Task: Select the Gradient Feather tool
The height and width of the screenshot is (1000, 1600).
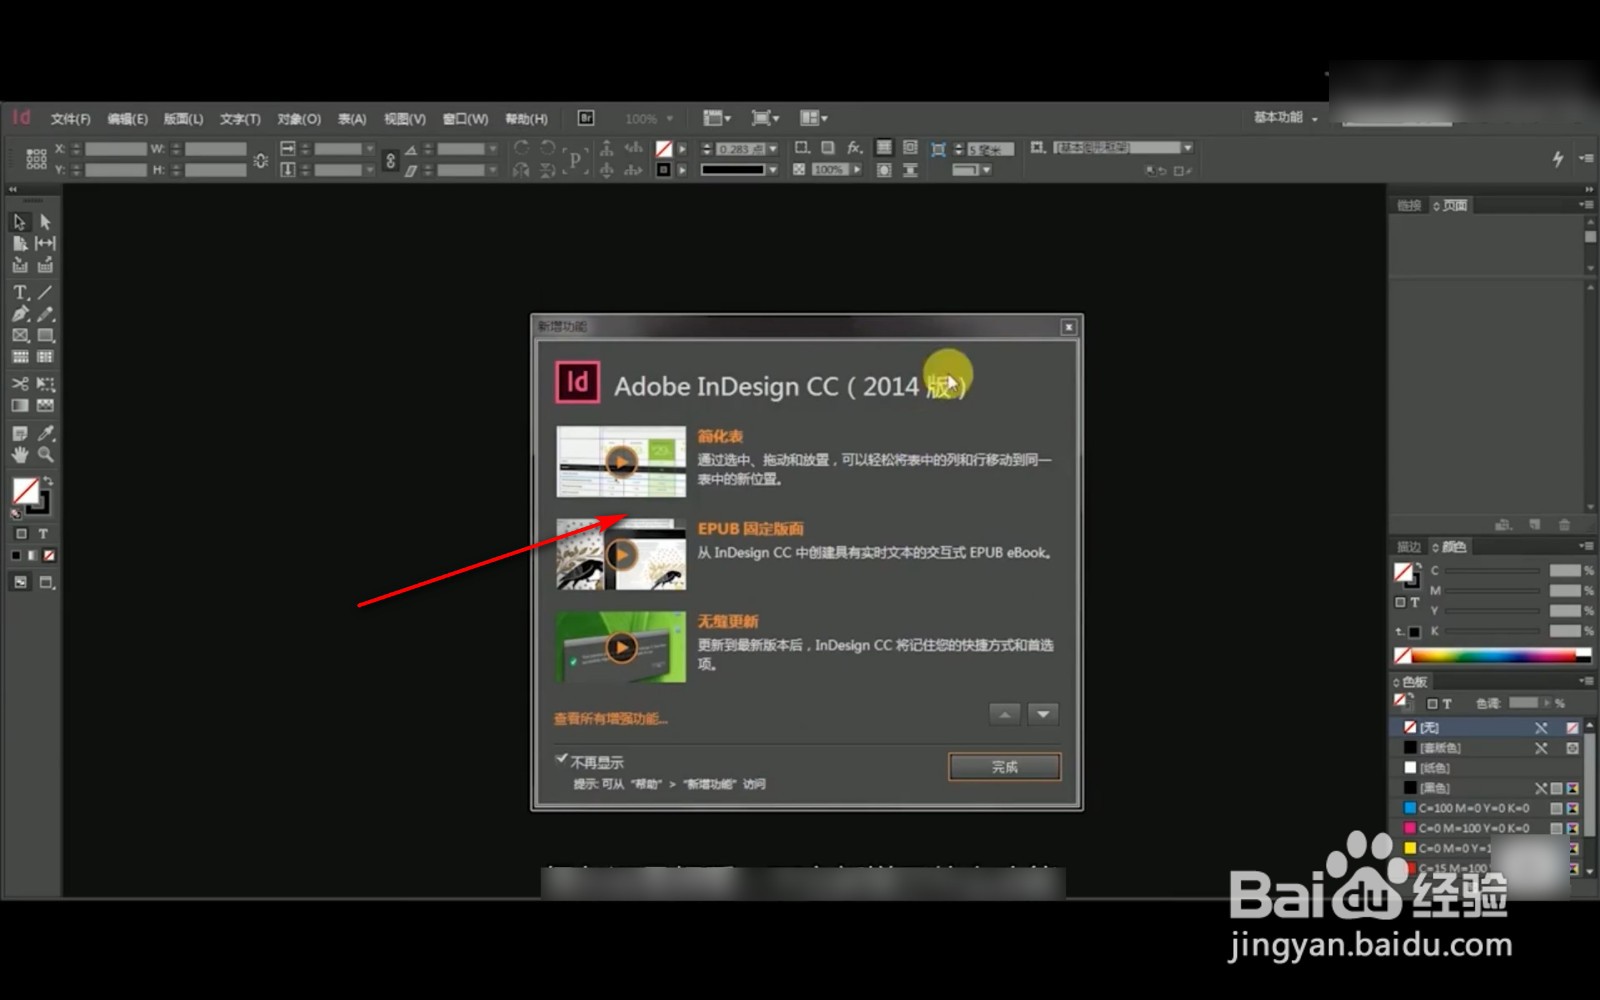Action: point(45,406)
